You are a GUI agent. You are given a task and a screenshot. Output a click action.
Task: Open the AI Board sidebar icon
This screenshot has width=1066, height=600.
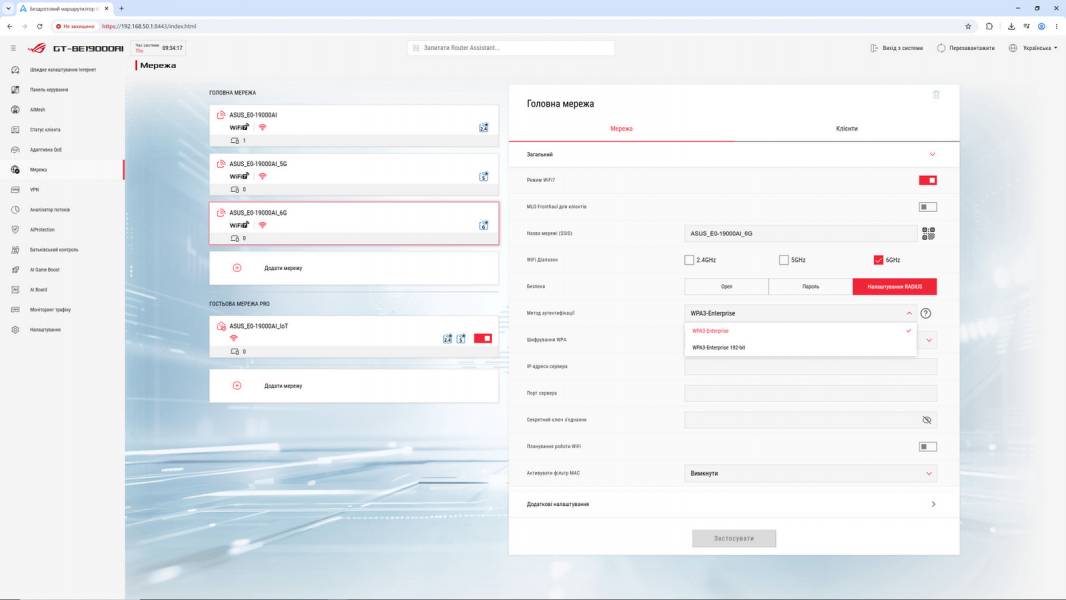pyautogui.click(x=15, y=289)
